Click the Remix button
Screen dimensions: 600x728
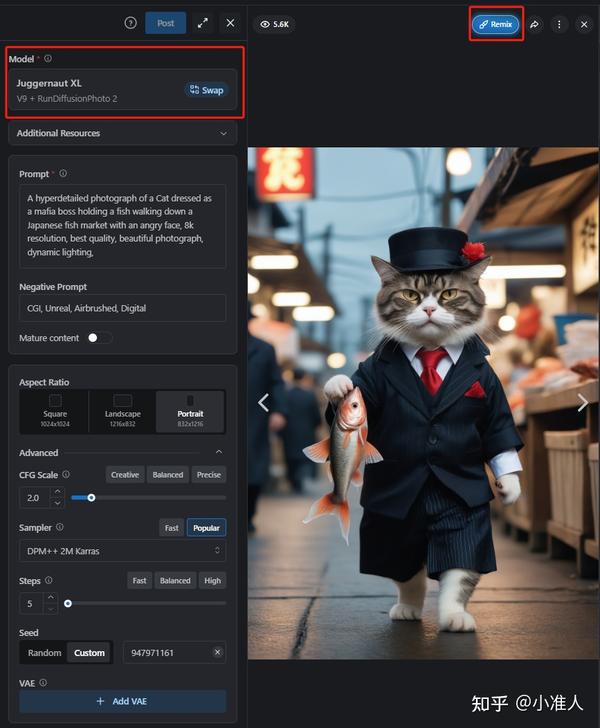tap(496, 24)
